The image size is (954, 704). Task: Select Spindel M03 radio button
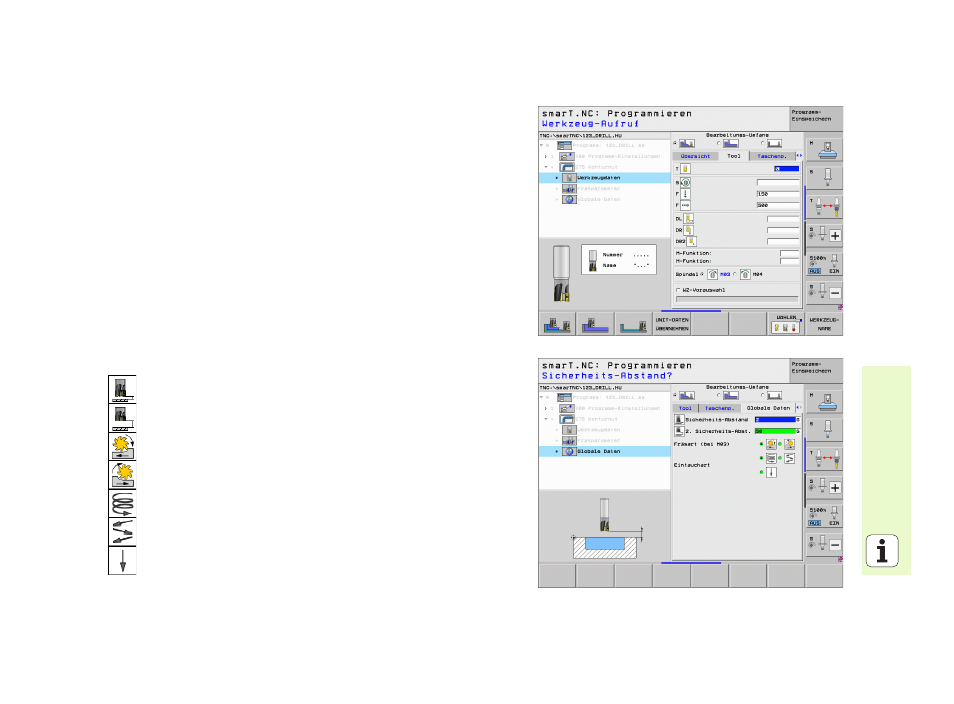702,274
